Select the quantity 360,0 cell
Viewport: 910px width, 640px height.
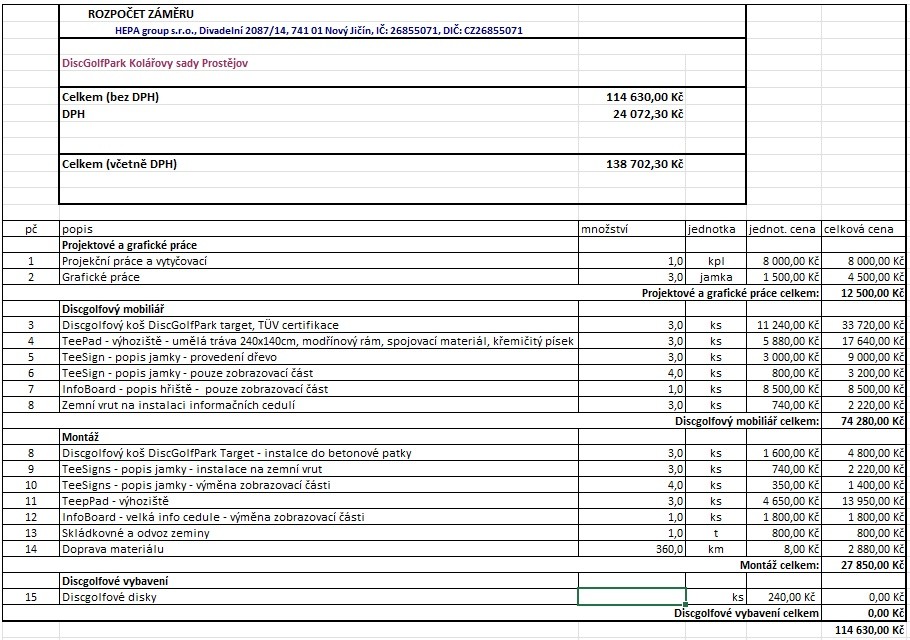coord(631,549)
